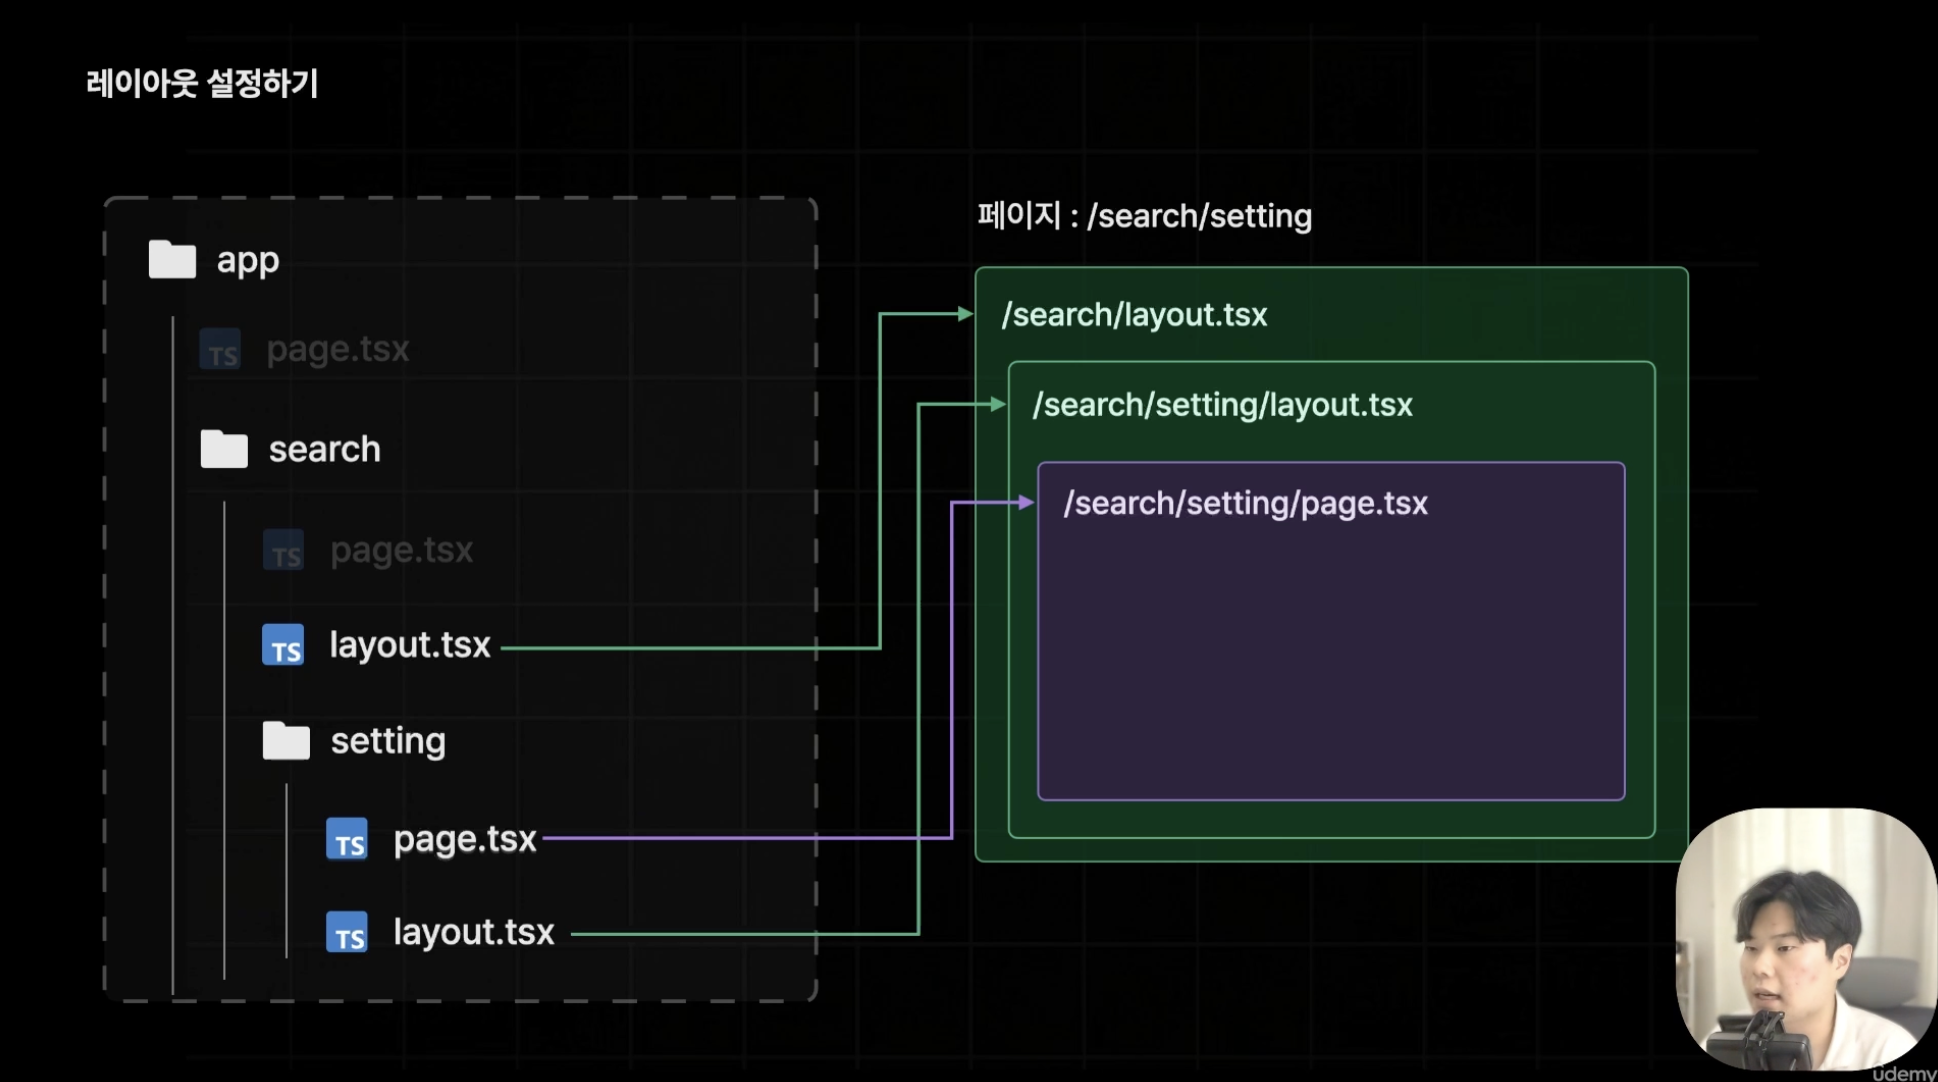Click dimmed TS icon beside app page.tsx
This screenshot has height=1082, width=1938.
(220, 349)
